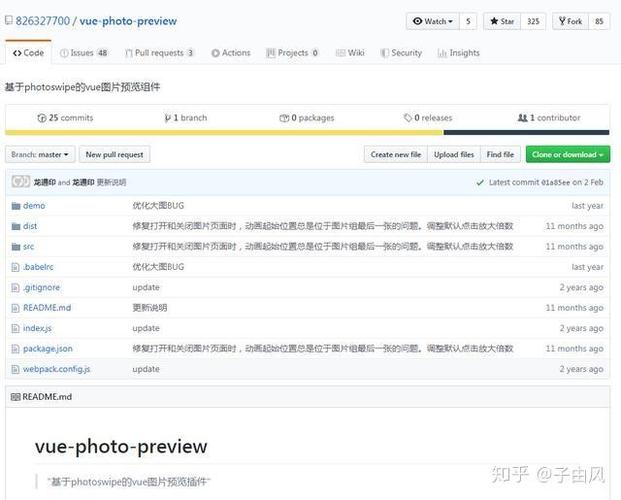View the 25 commits link

coord(65,118)
